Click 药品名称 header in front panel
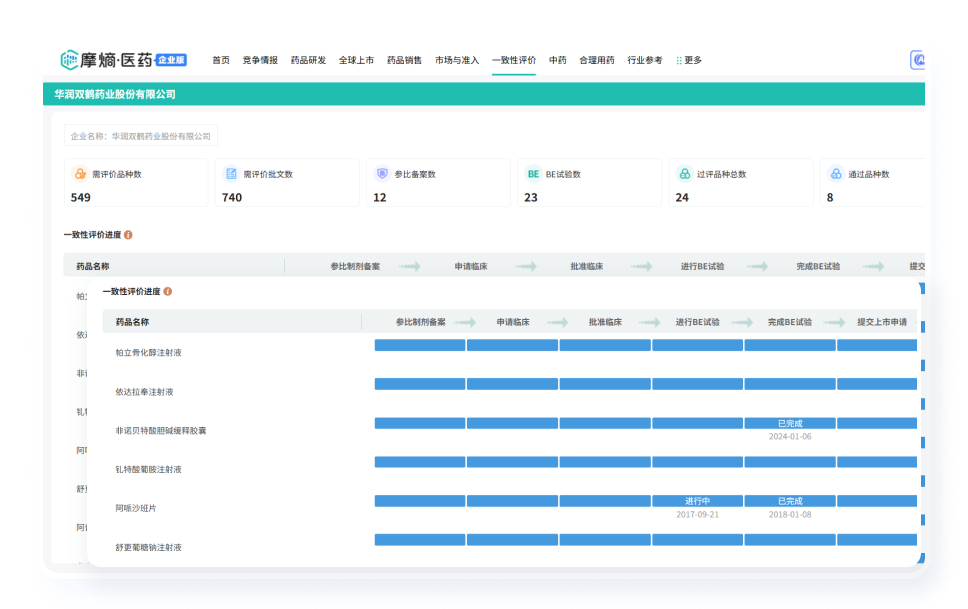Image resolution: width=968 pixels, height=609 pixels. click(x=132, y=322)
